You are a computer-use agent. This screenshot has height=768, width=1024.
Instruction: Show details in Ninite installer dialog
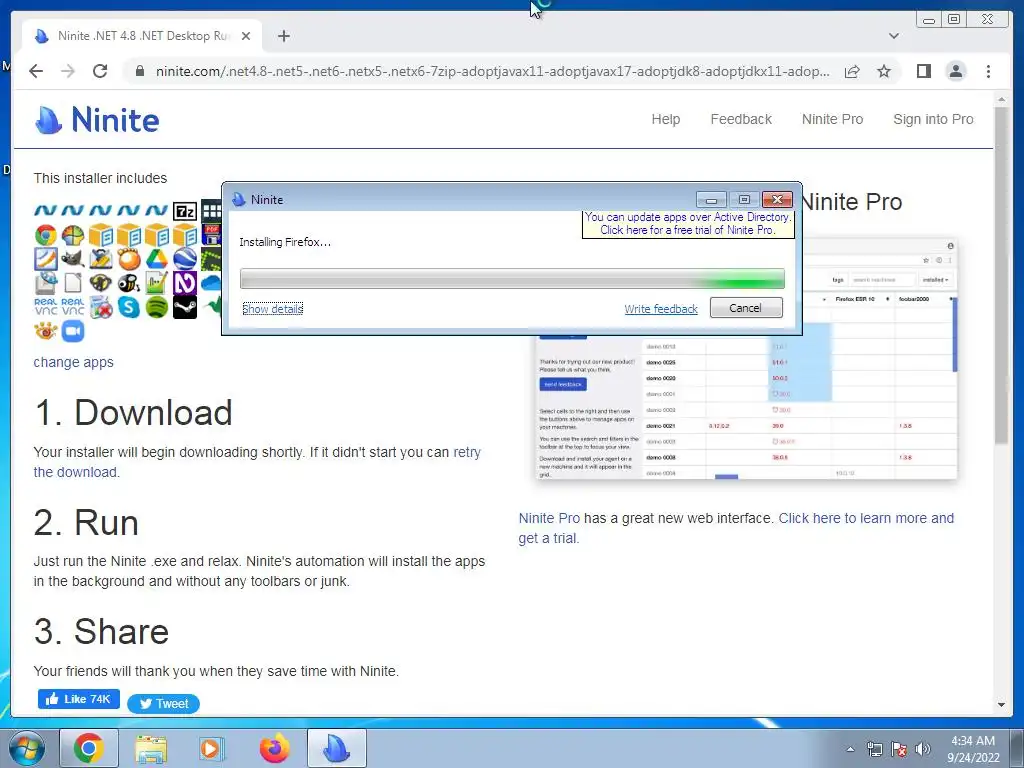click(272, 309)
